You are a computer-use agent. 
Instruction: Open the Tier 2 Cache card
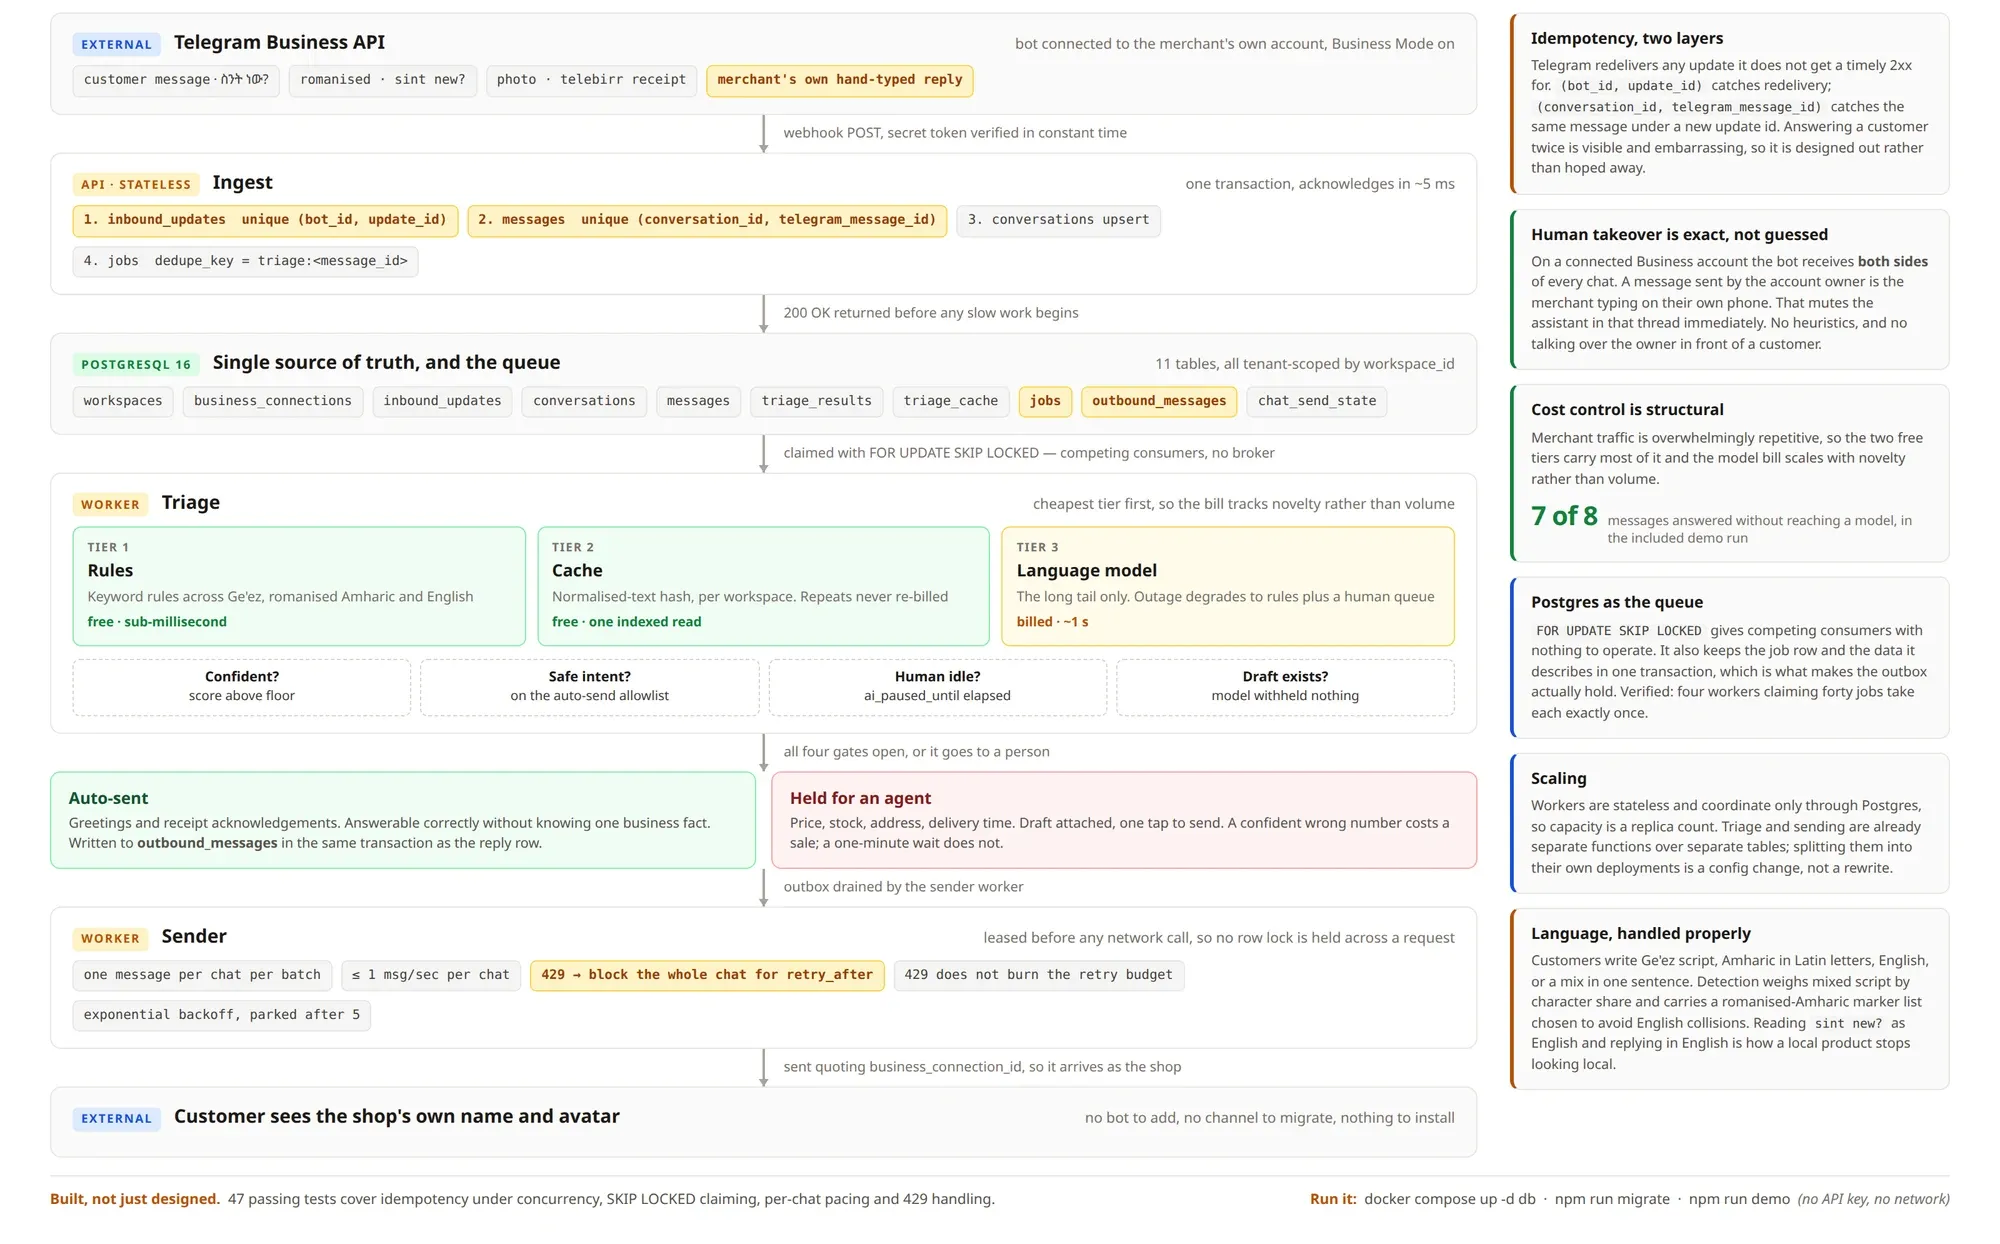[x=763, y=586]
